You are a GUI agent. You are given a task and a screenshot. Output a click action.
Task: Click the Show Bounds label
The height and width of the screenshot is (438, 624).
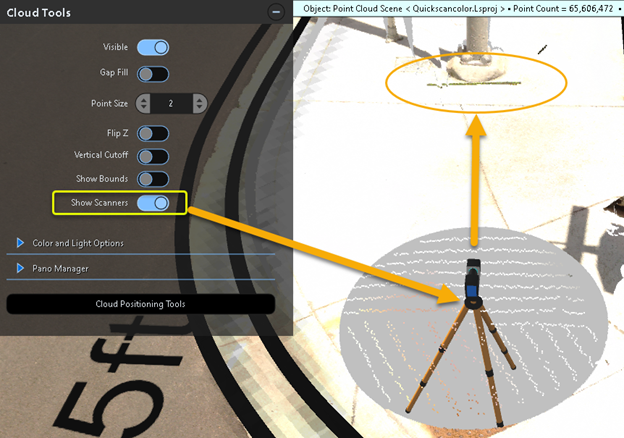click(102, 179)
